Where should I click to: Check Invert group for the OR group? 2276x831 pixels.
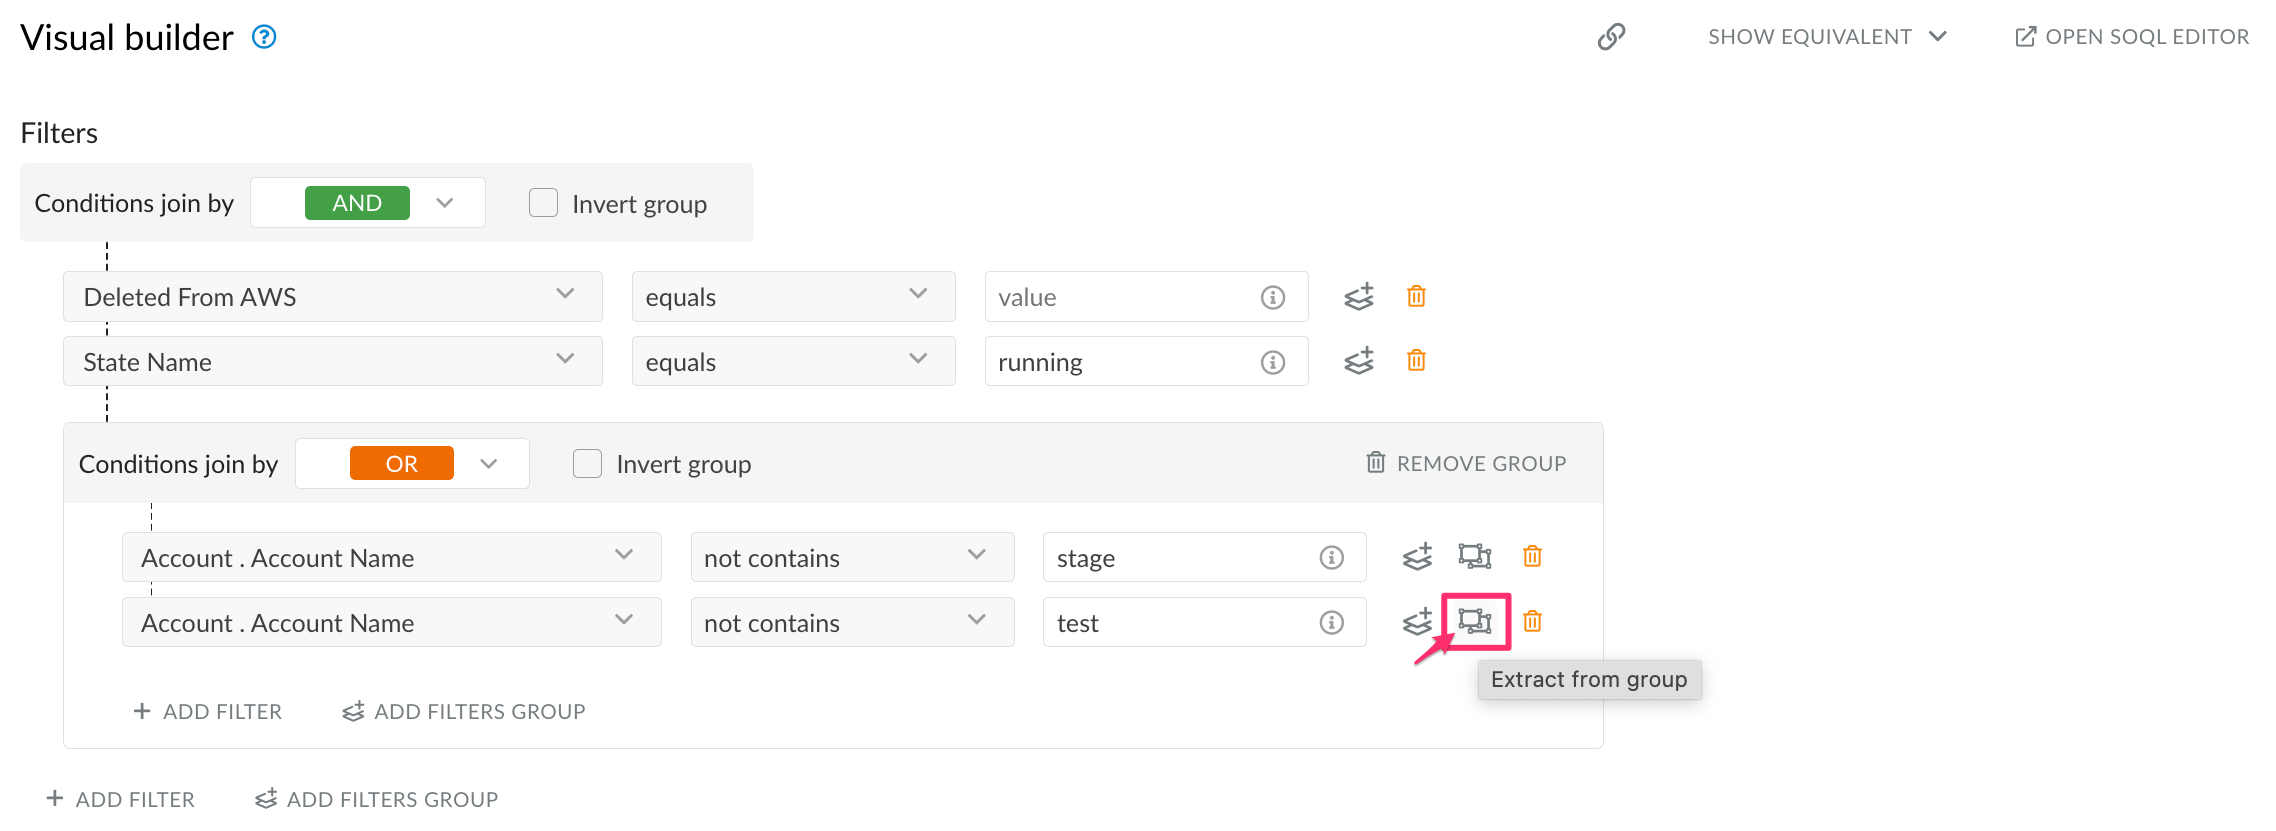[588, 464]
